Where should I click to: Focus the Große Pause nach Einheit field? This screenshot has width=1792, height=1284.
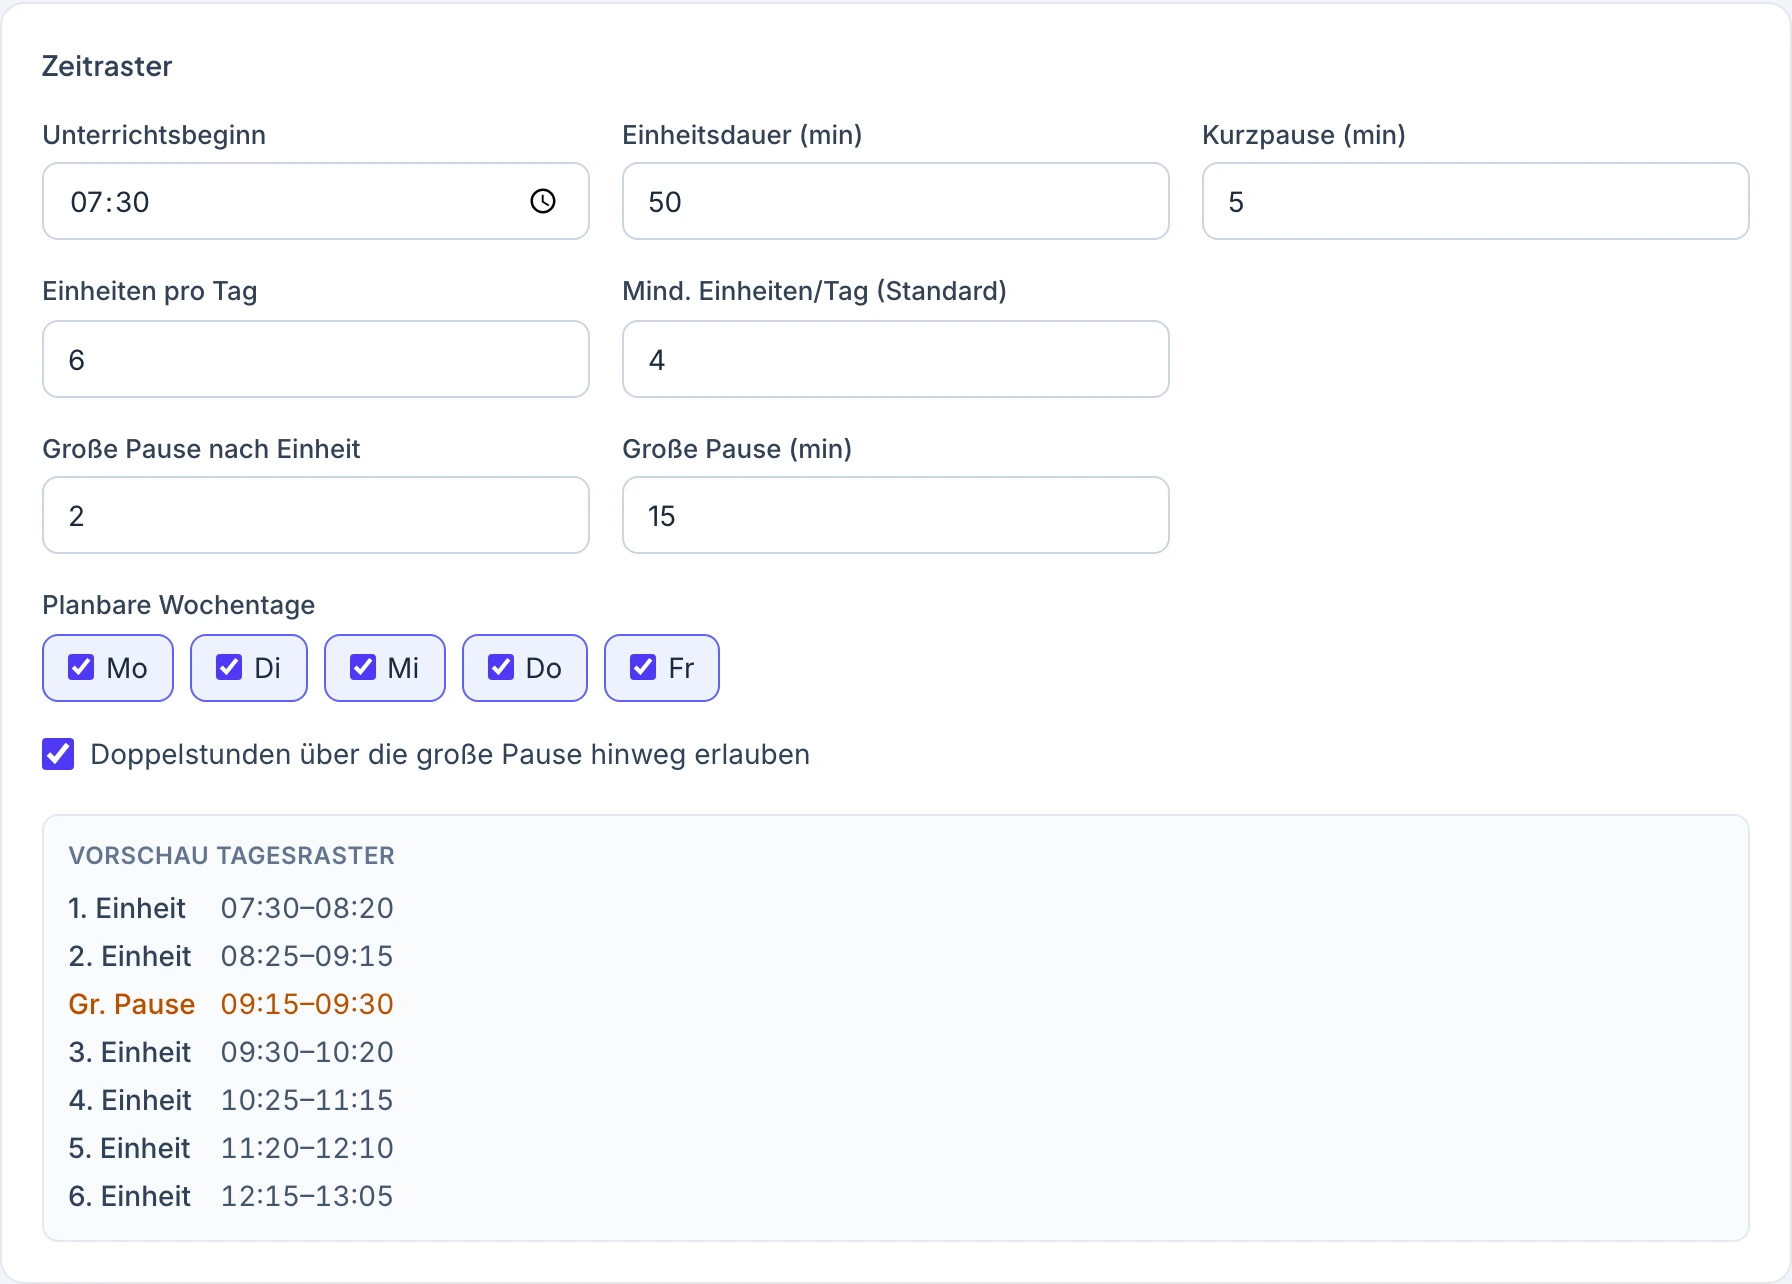316,515
